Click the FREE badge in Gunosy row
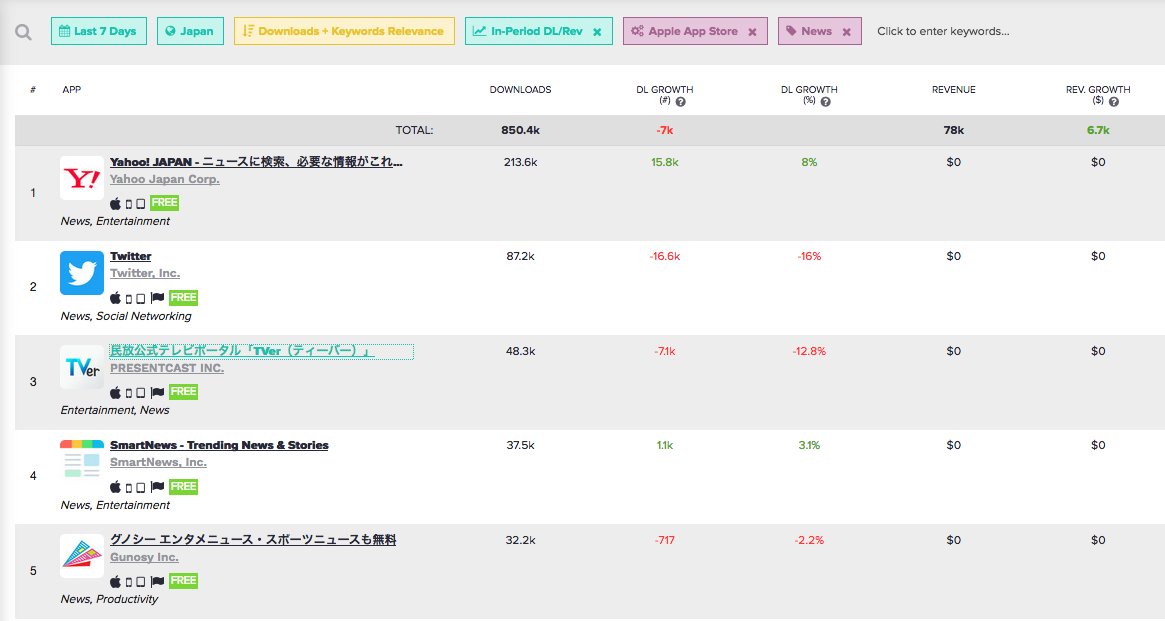The image size is (1165, 621). click(184, 581)
